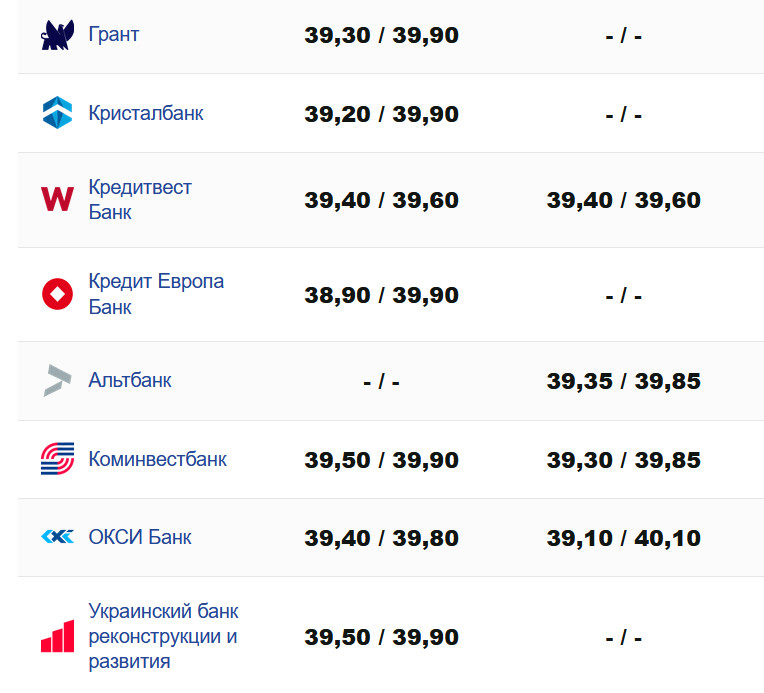
Task: Open Украинский банк реконструкции и развития link
Action: coord(163,636)
